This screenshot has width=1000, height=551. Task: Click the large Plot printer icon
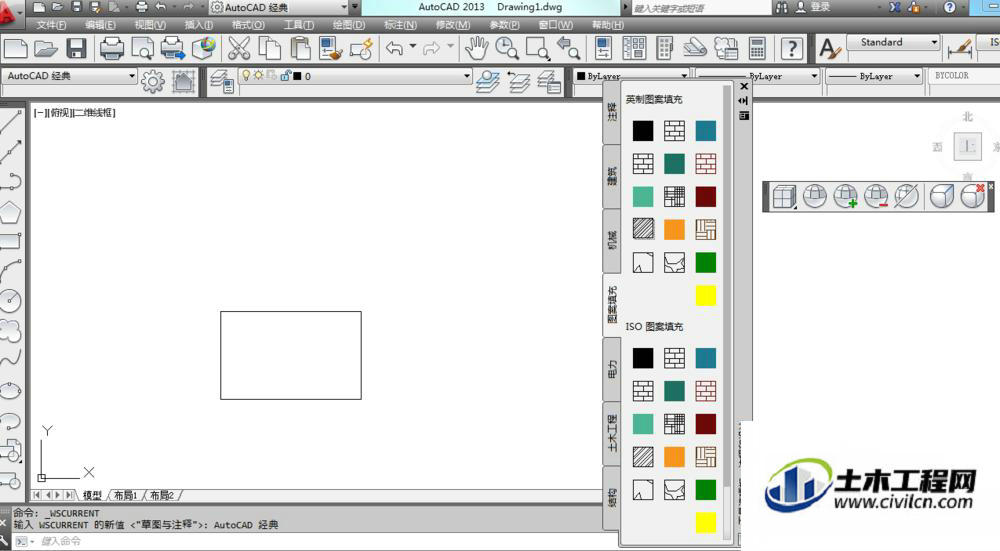coord(112,48)
